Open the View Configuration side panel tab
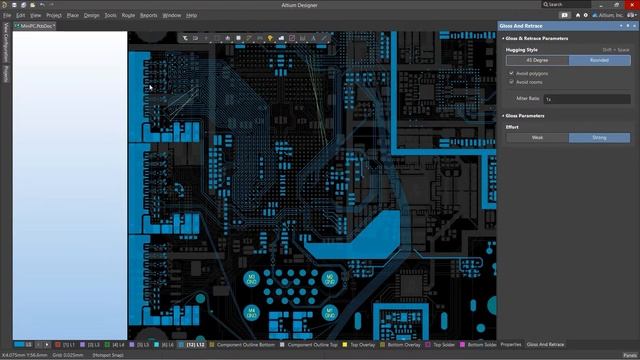Viewport: 640px width, 360px height. point(6,42)
